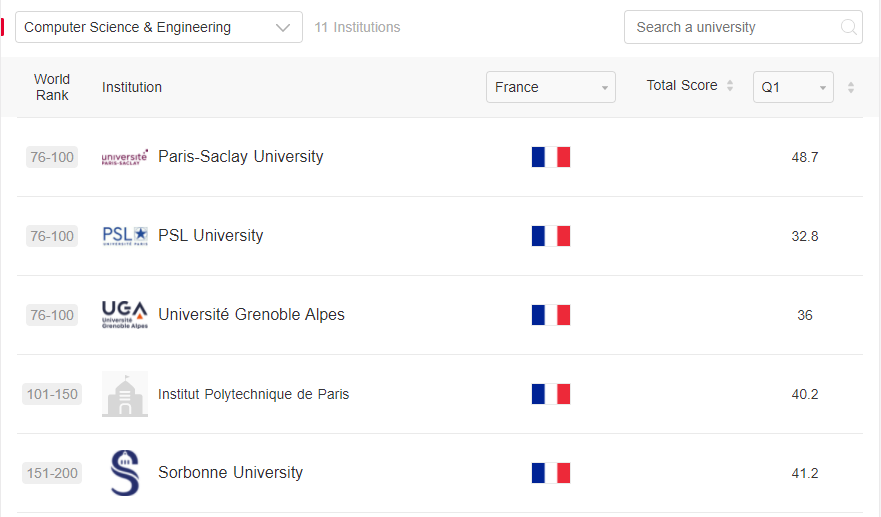Click the PSL University logo
This screenshot has width=881, height=517.
pyautogui.click(x=125, y=235)
